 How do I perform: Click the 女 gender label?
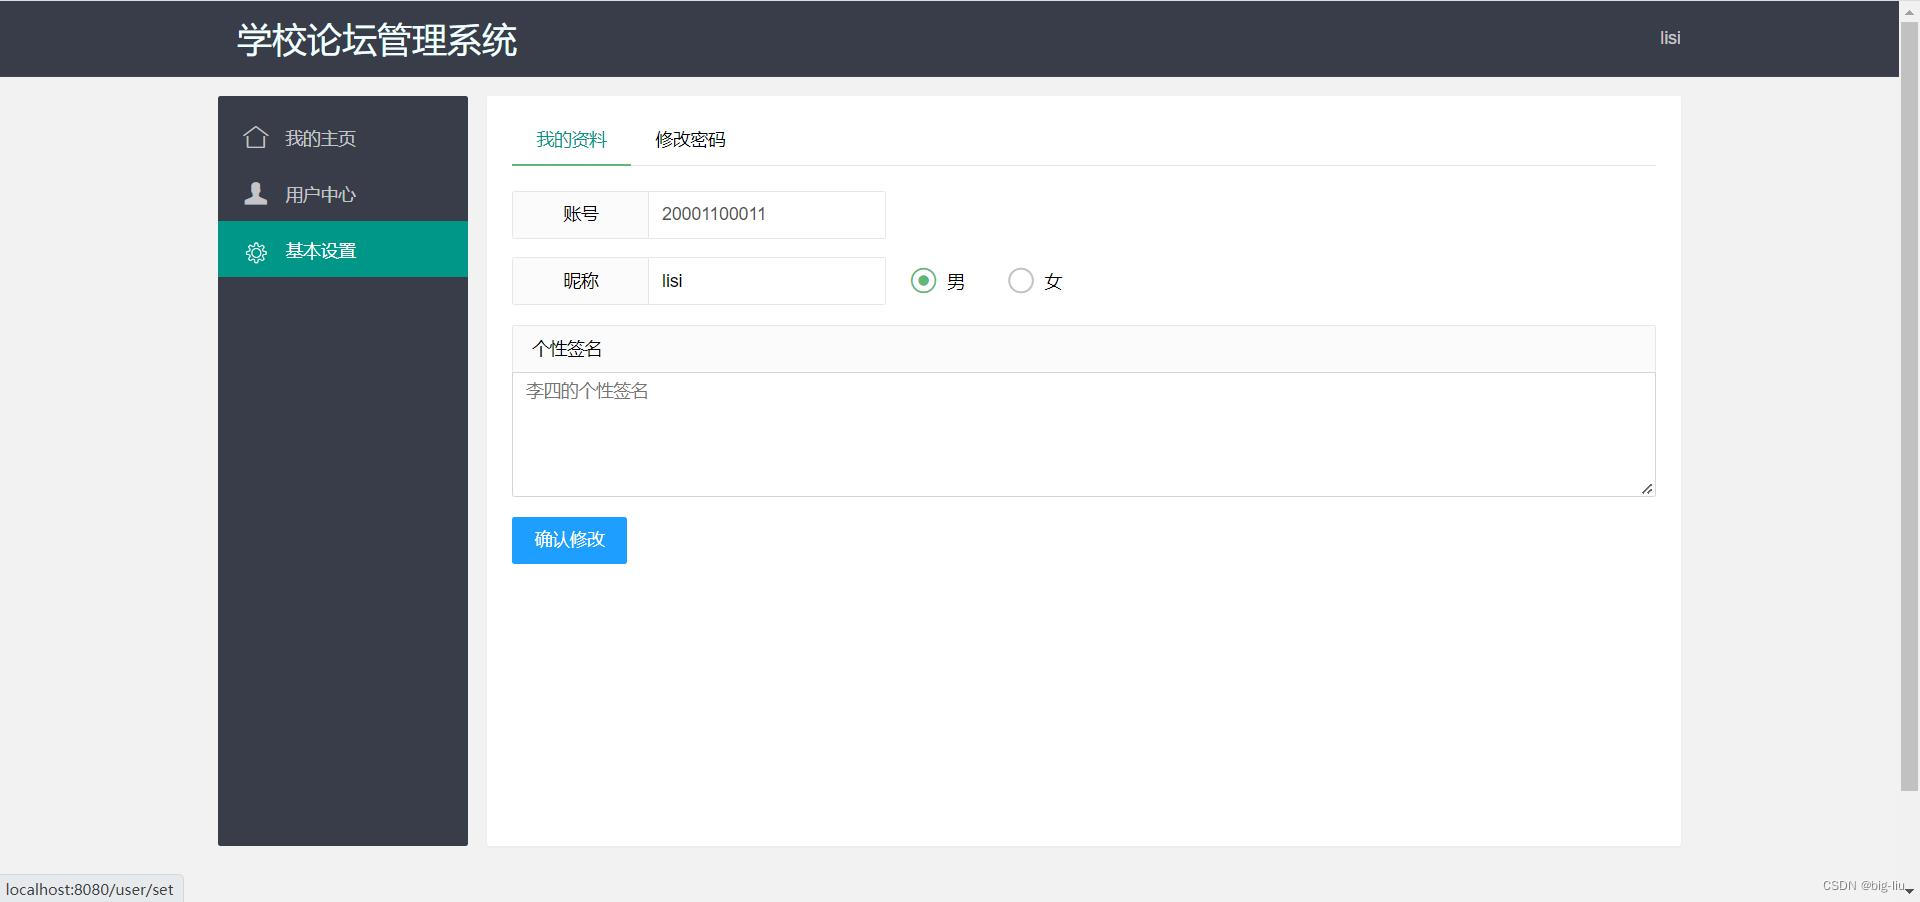coord(1053,282)
